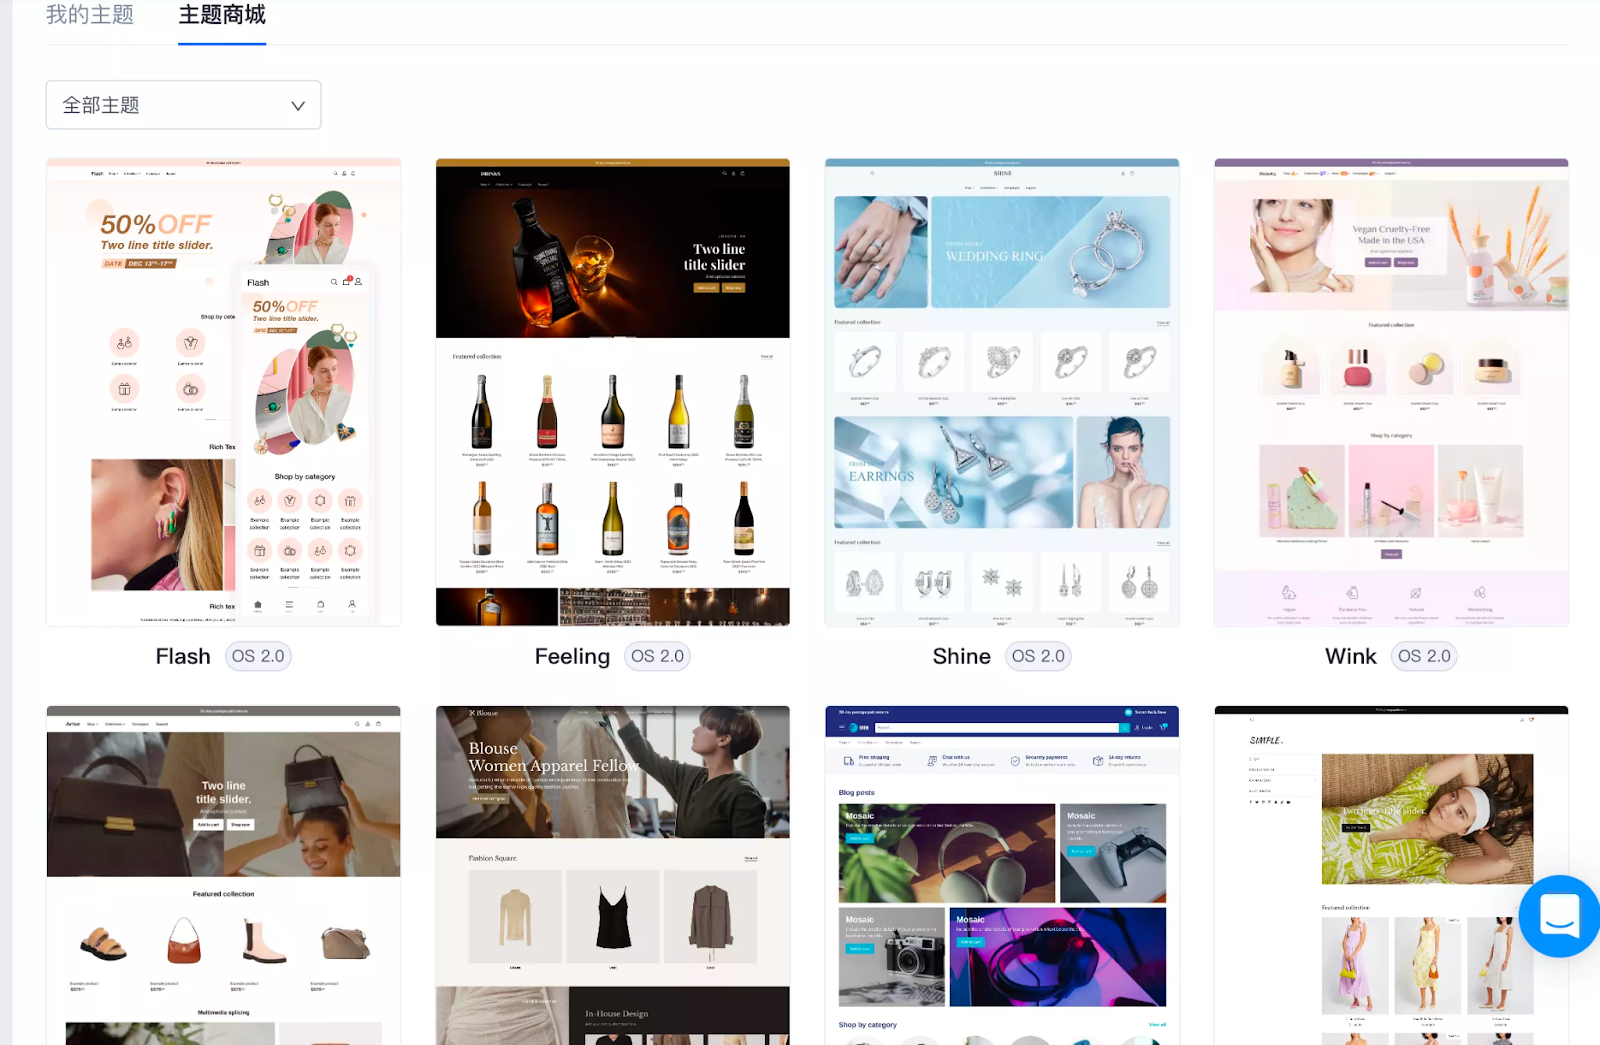
Task: Click the OS 2.0 badge beside Flash
Action: click(258, 656)
